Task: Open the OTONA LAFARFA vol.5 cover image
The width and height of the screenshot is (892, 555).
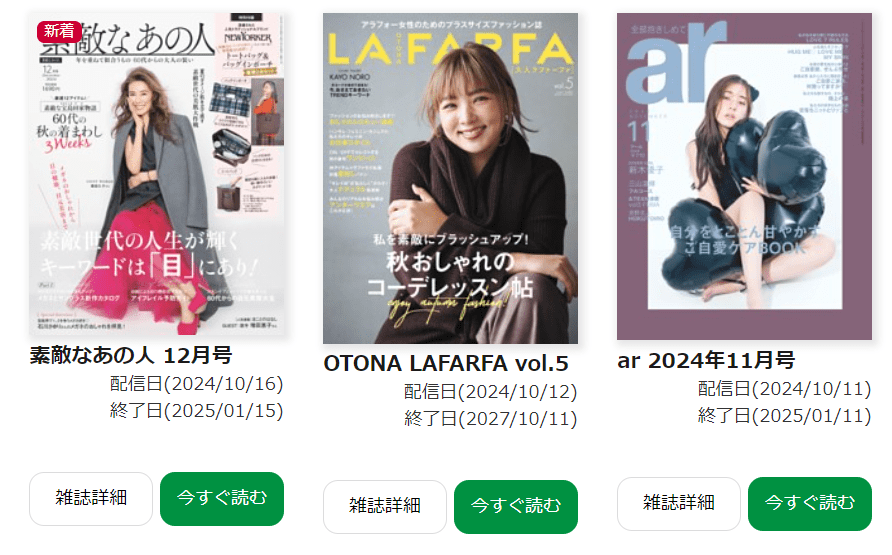Action: (451, 178)
